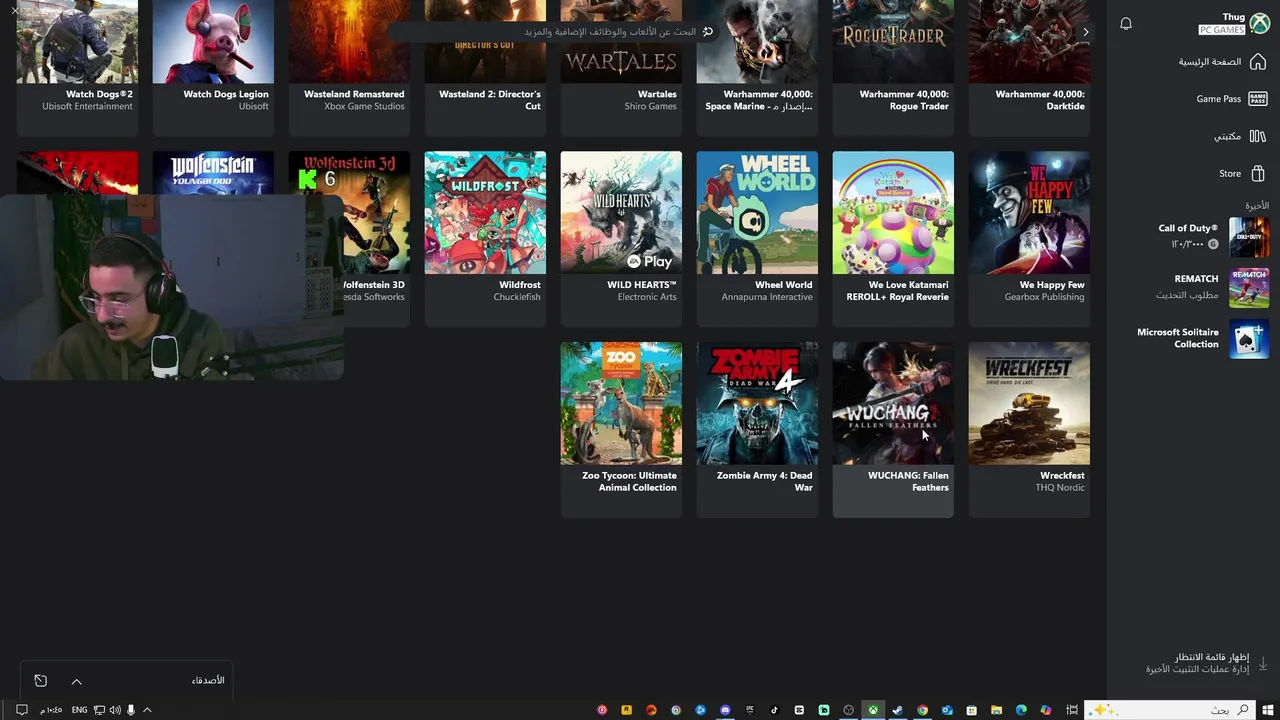1280x720 pixels.
Task: Open the Game Pass section
Action: (1231, 99)
